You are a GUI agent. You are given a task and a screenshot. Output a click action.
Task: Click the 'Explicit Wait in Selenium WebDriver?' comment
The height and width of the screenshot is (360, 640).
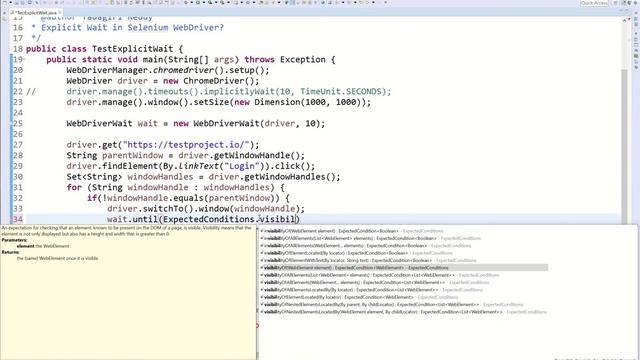pos(133,28)
